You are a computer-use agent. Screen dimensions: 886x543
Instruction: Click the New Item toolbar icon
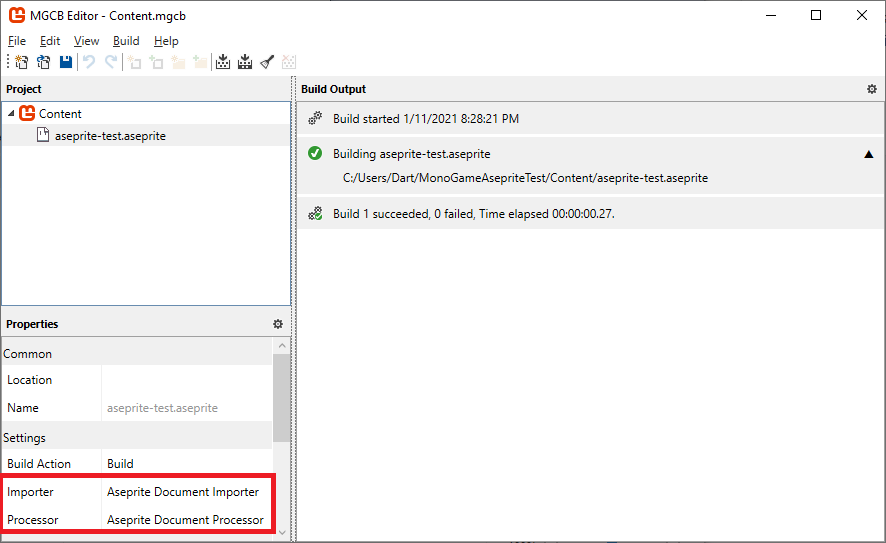134,62
